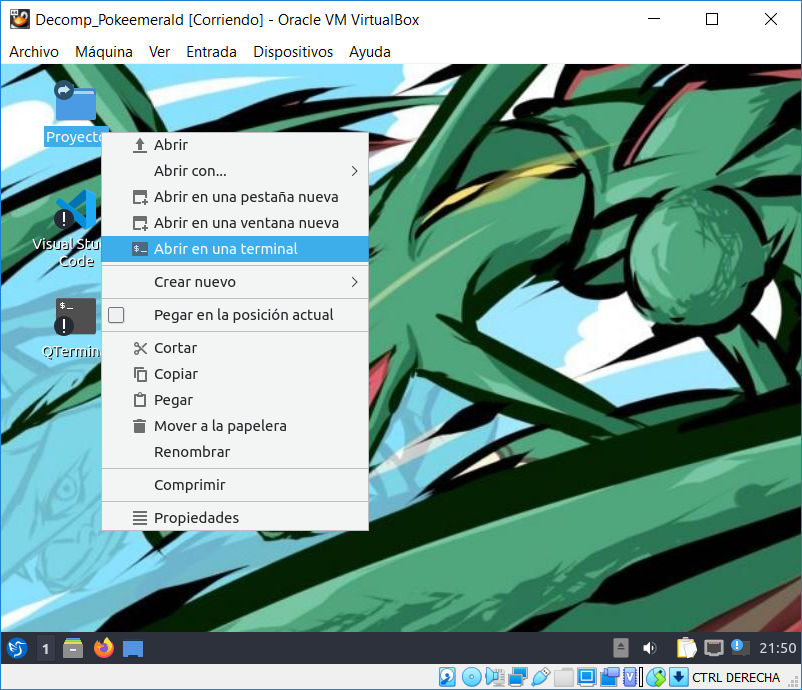The width and height of the screenshot is (802, 690).
Task: Choose 'Mover a la papelera'
Action: pos(220,426)
